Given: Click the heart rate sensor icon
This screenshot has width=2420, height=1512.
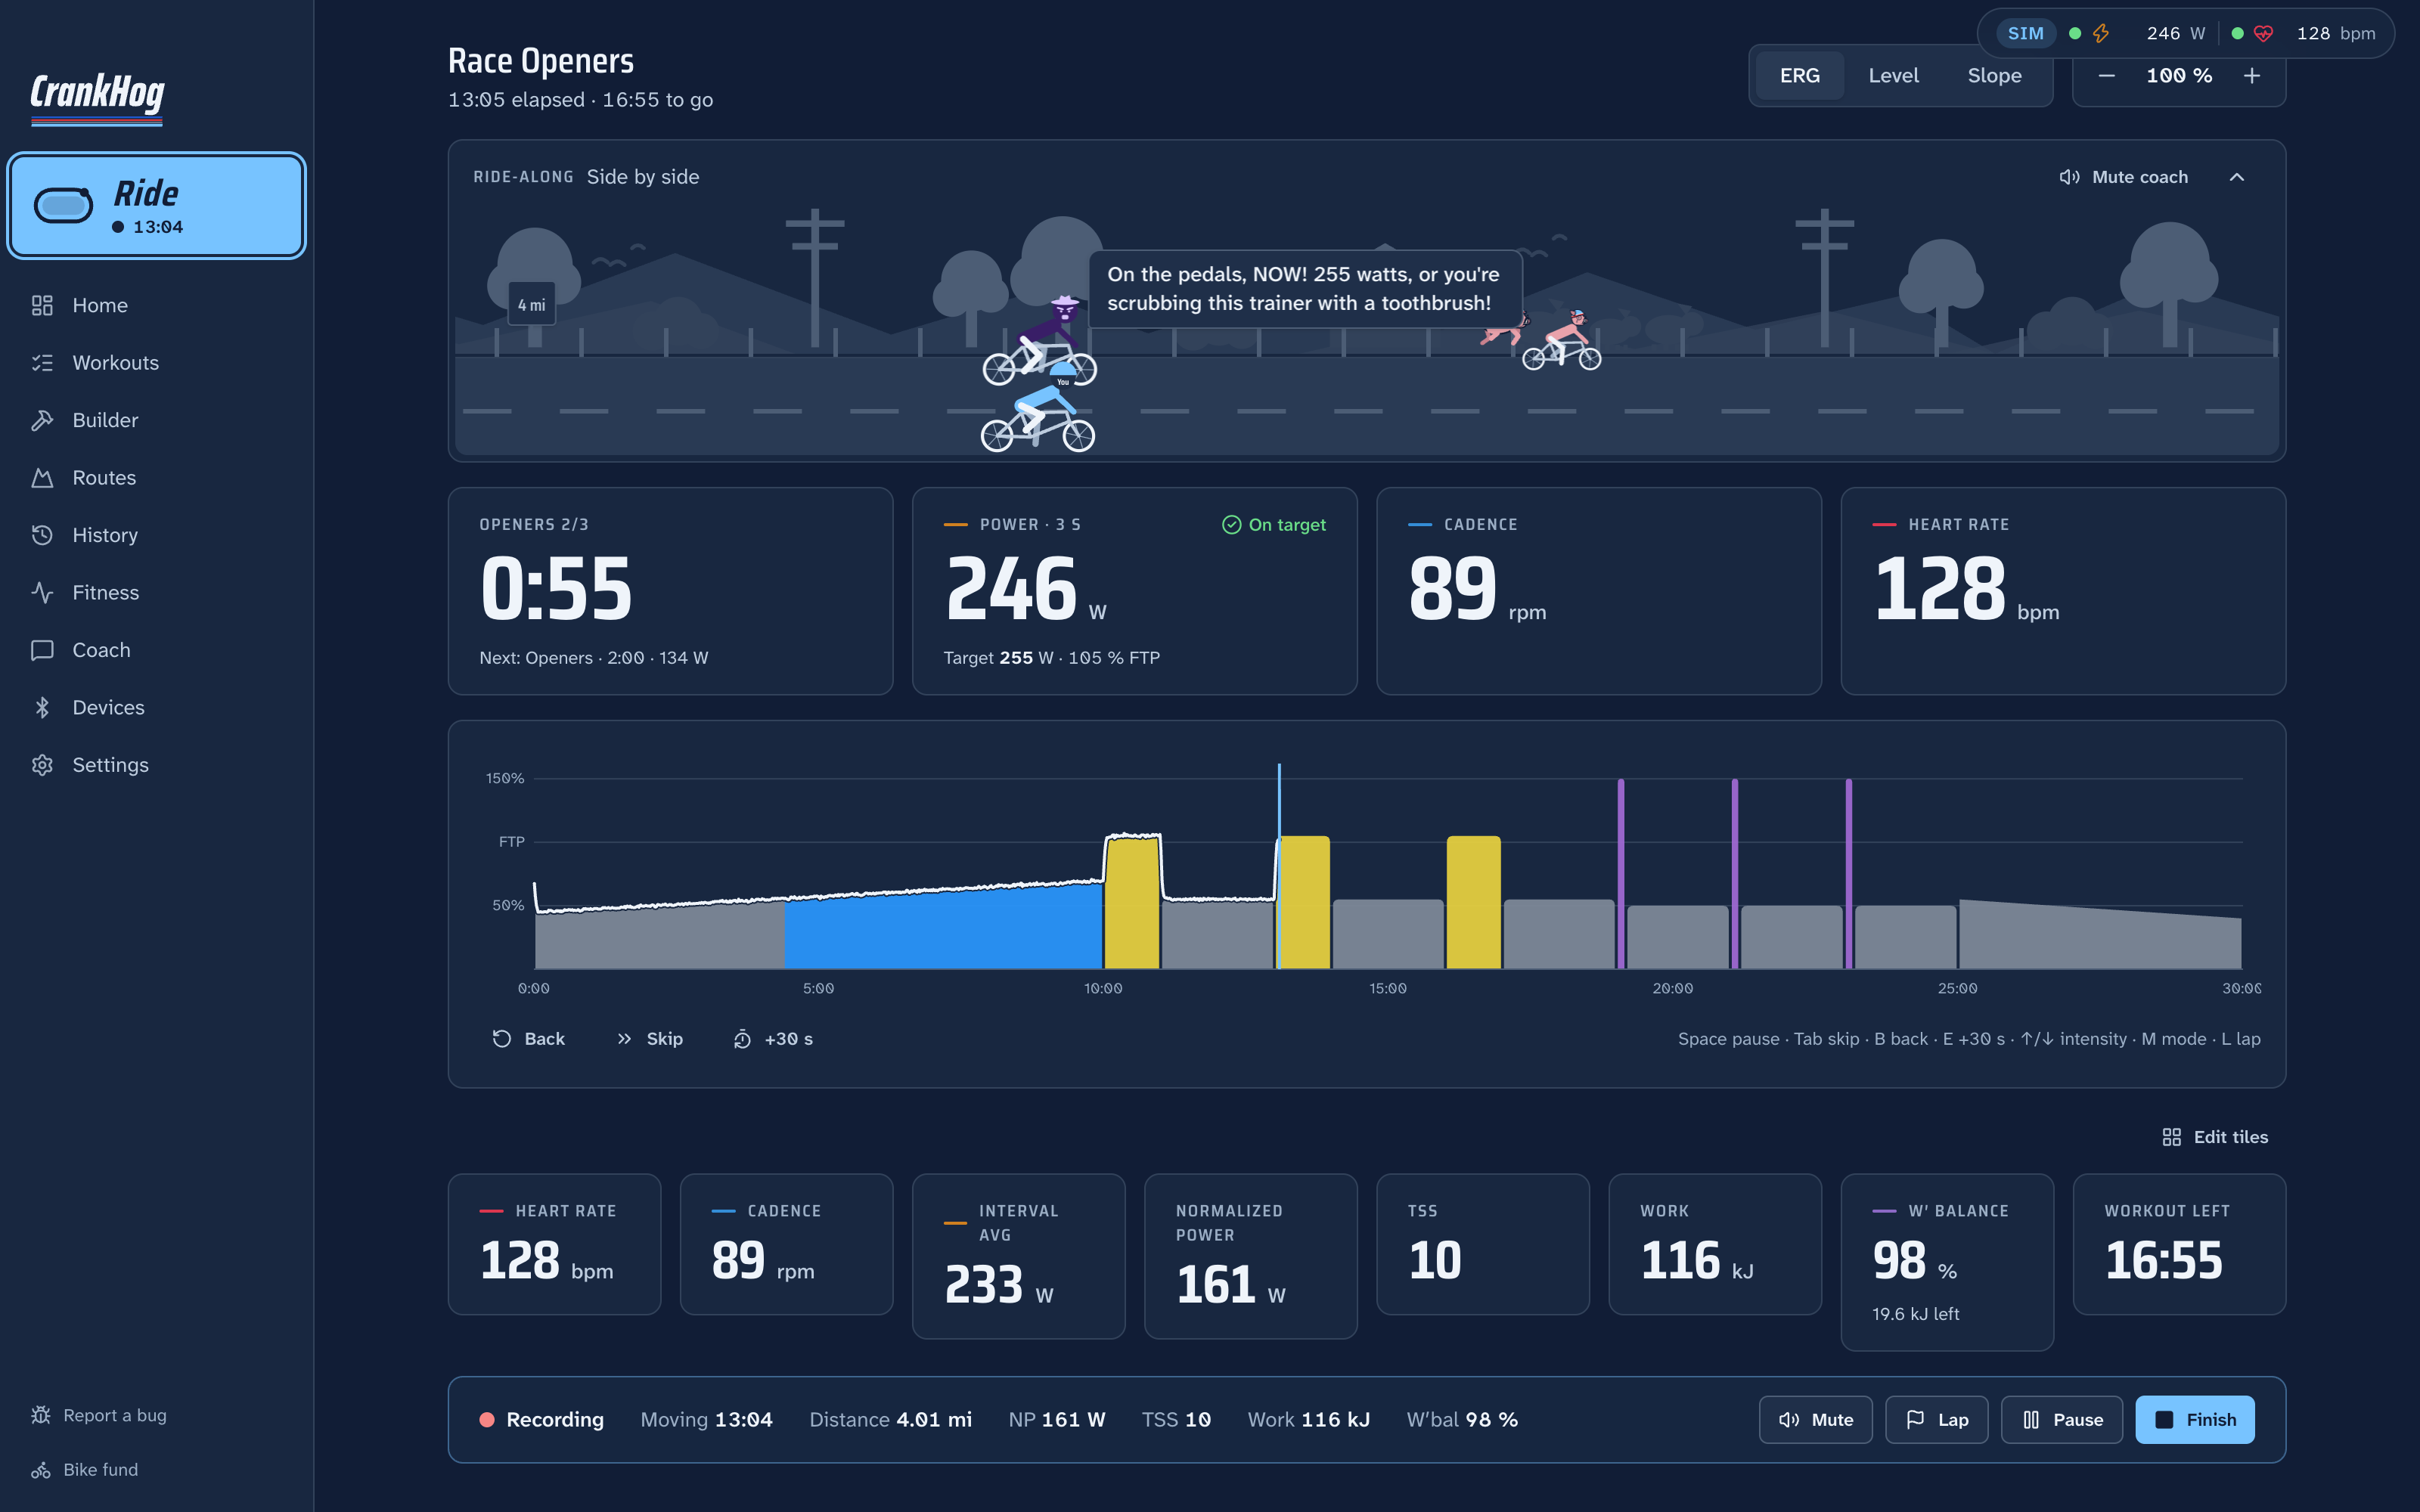Looking at the screenshot, I should [x=2263, y=33].
